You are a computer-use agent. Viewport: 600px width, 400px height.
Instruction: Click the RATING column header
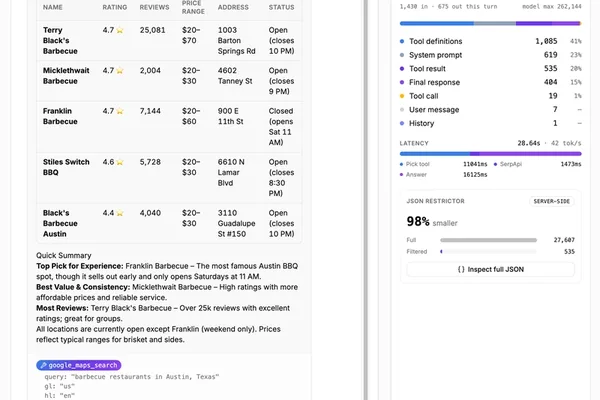click(x=114, y=7)
